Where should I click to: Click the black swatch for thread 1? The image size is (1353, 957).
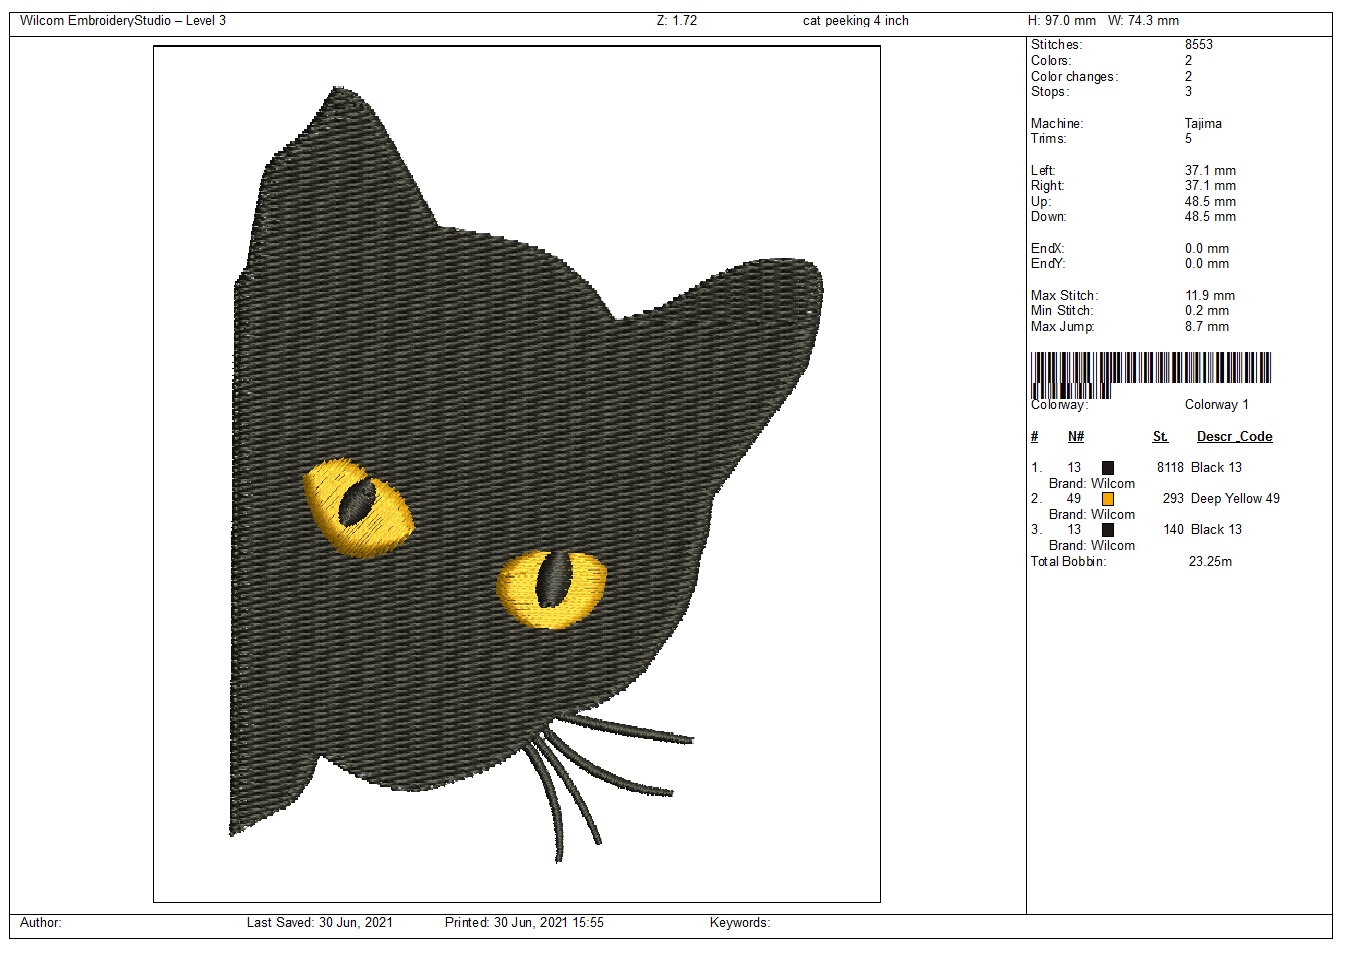[x=1107, y=468]
